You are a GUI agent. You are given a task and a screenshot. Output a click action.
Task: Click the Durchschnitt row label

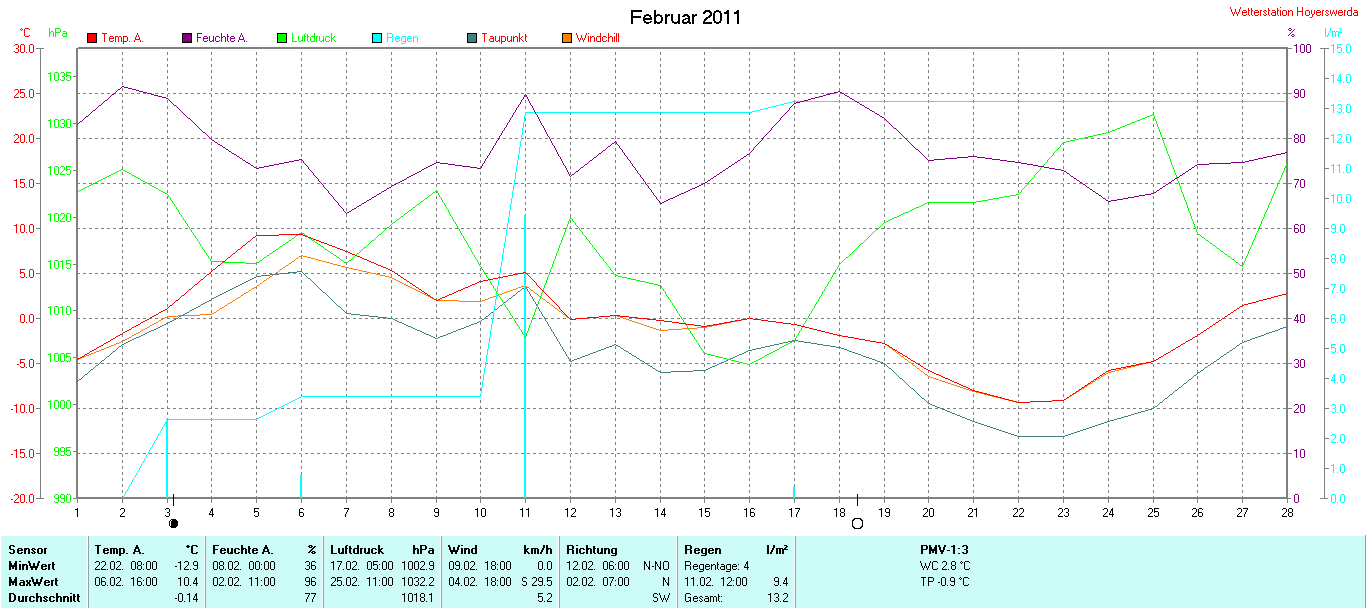click(43, 598)
